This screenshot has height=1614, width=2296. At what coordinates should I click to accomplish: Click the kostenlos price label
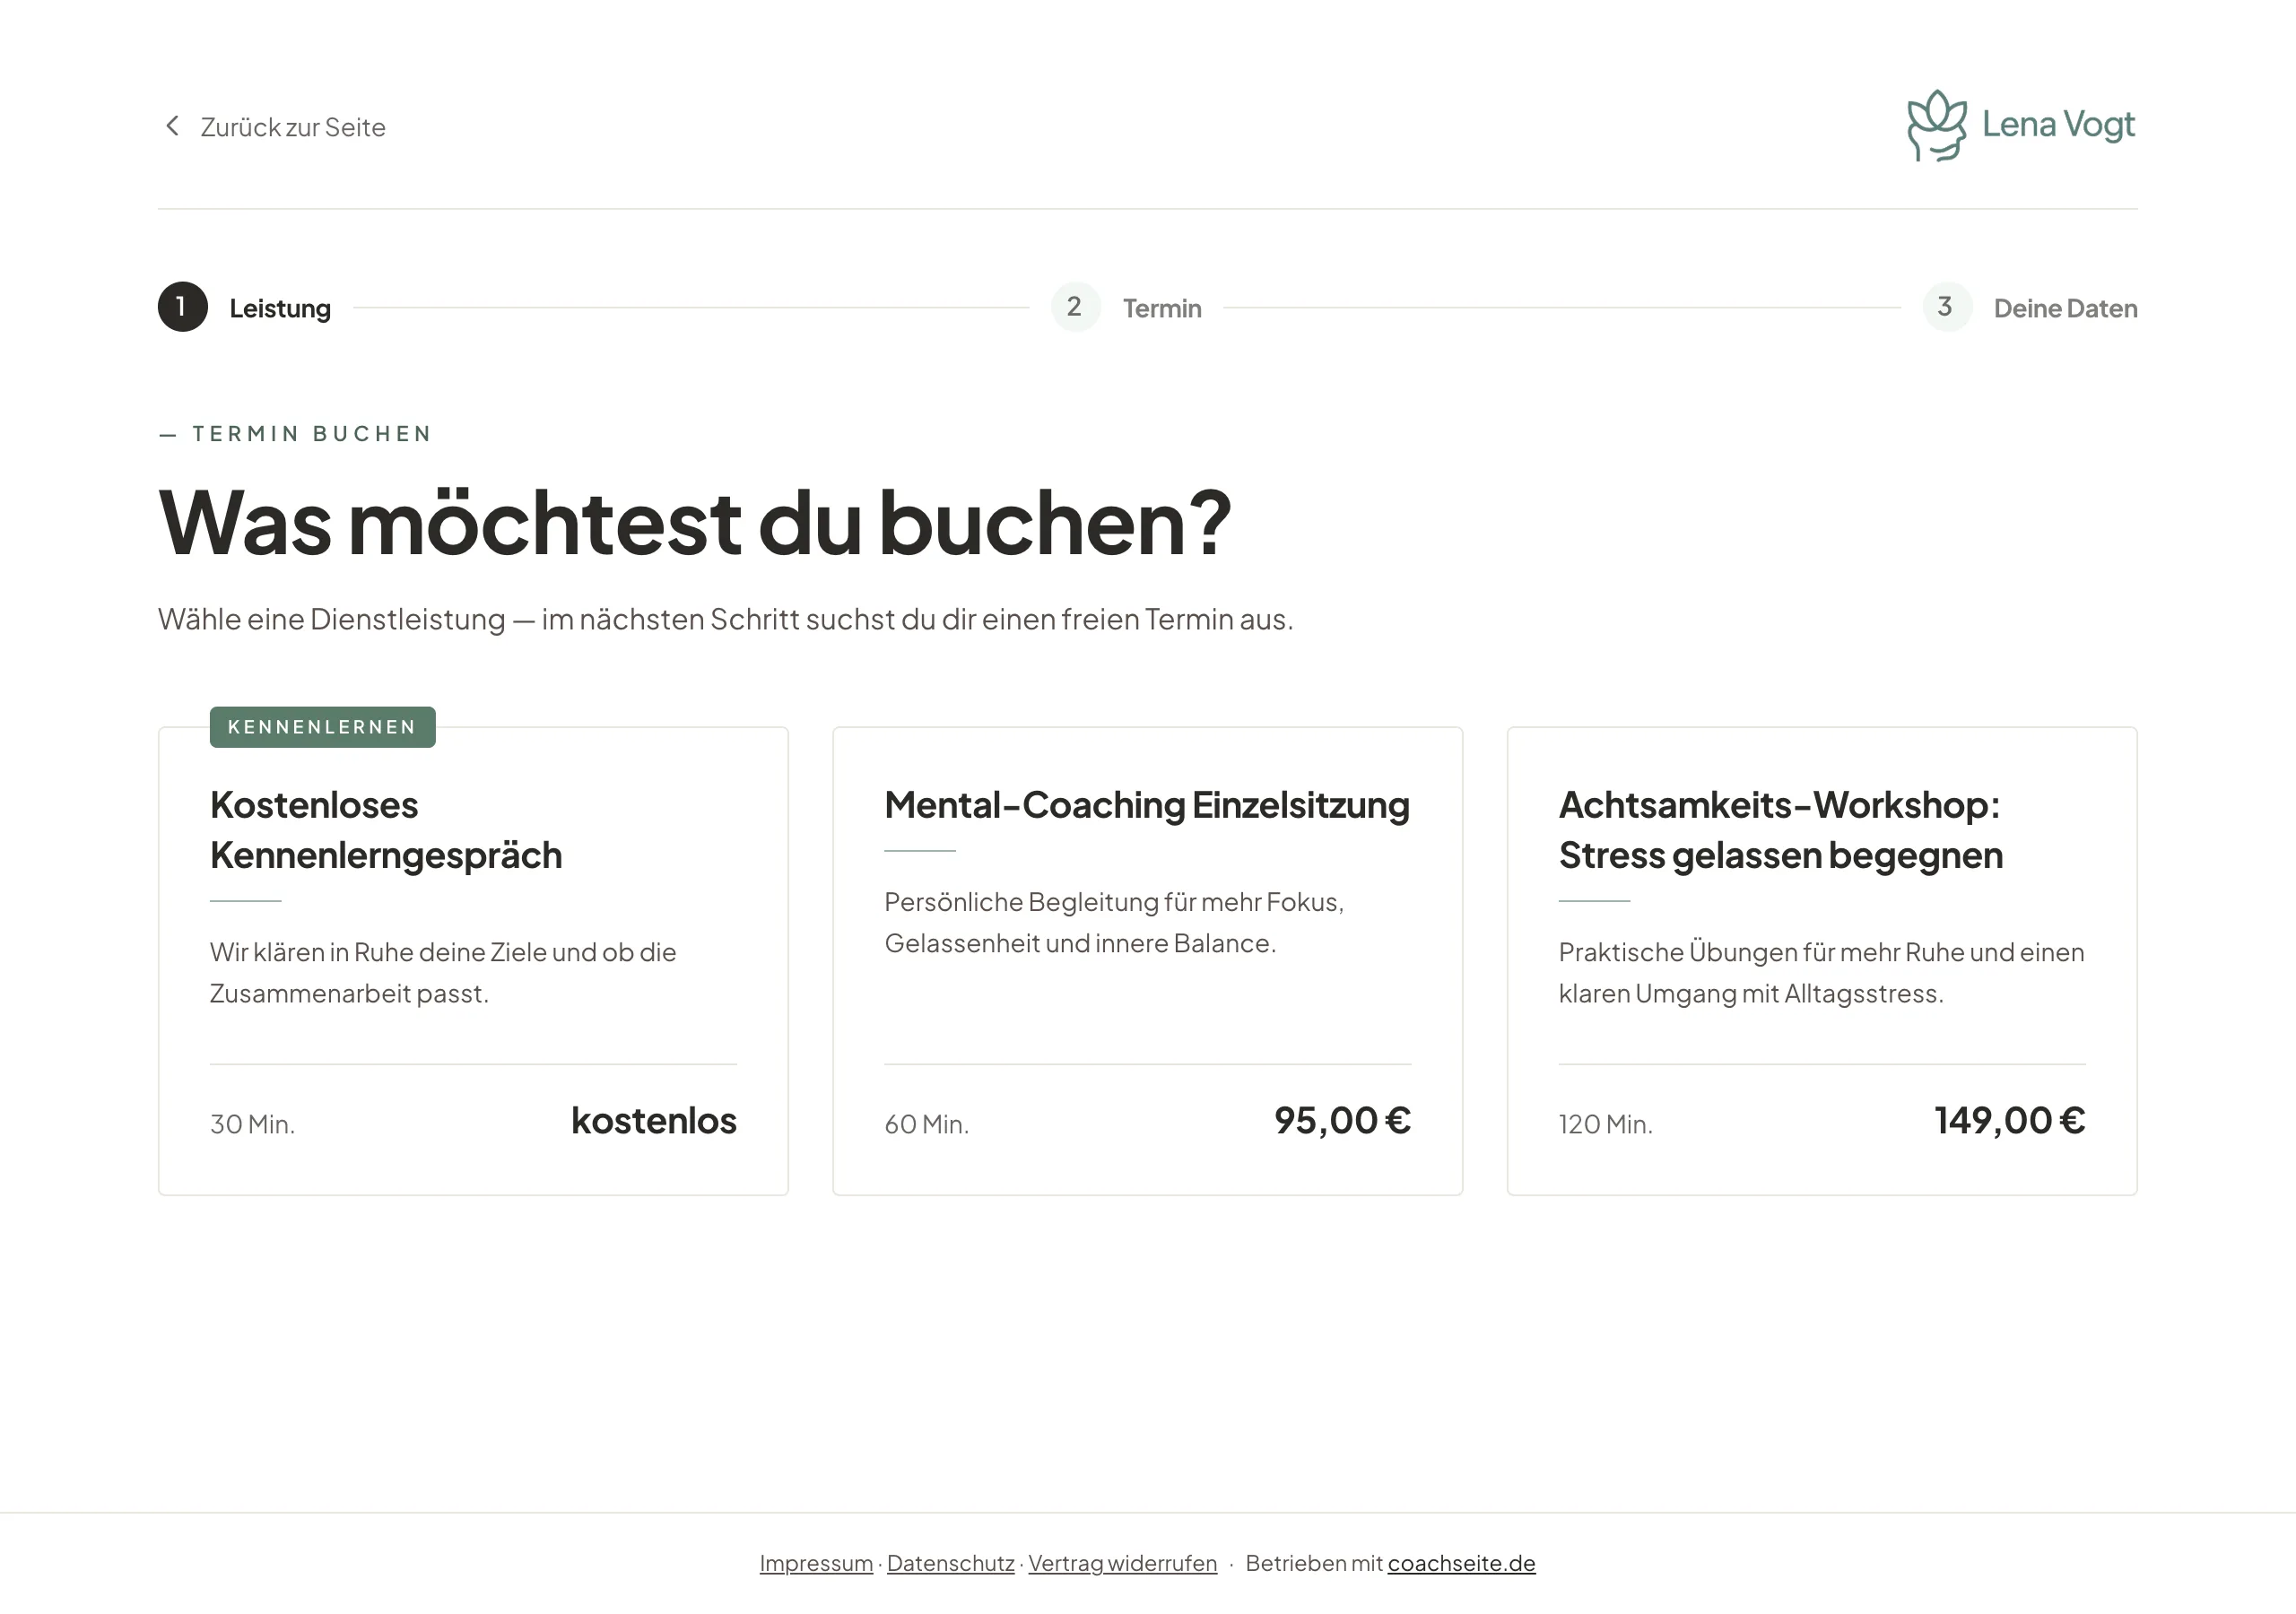click(x=654, y=1121)
